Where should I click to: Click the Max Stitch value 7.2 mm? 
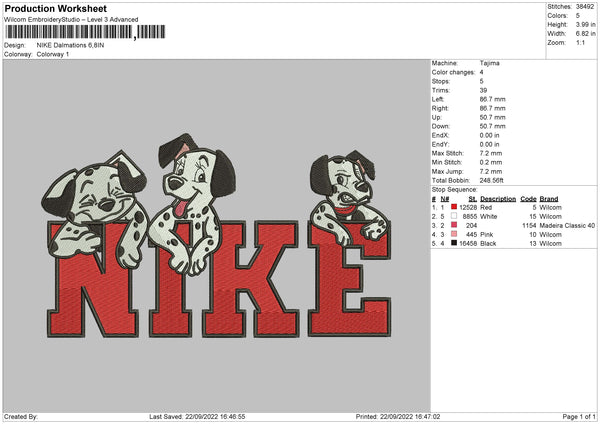click(x=491, y=153)
